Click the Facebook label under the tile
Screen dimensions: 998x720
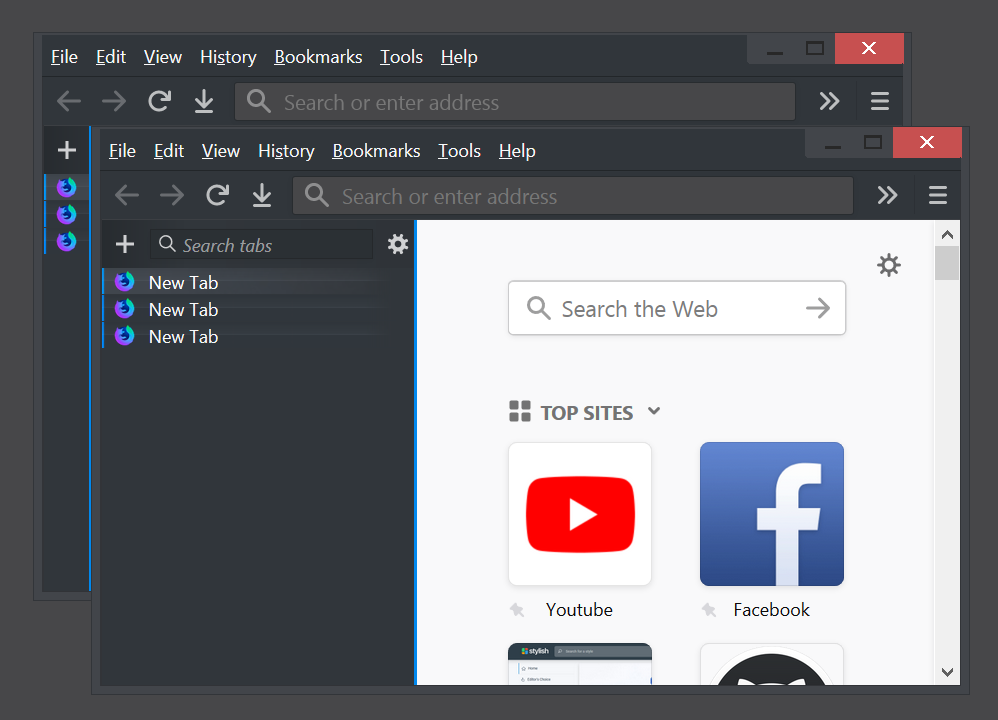(771, 610)
